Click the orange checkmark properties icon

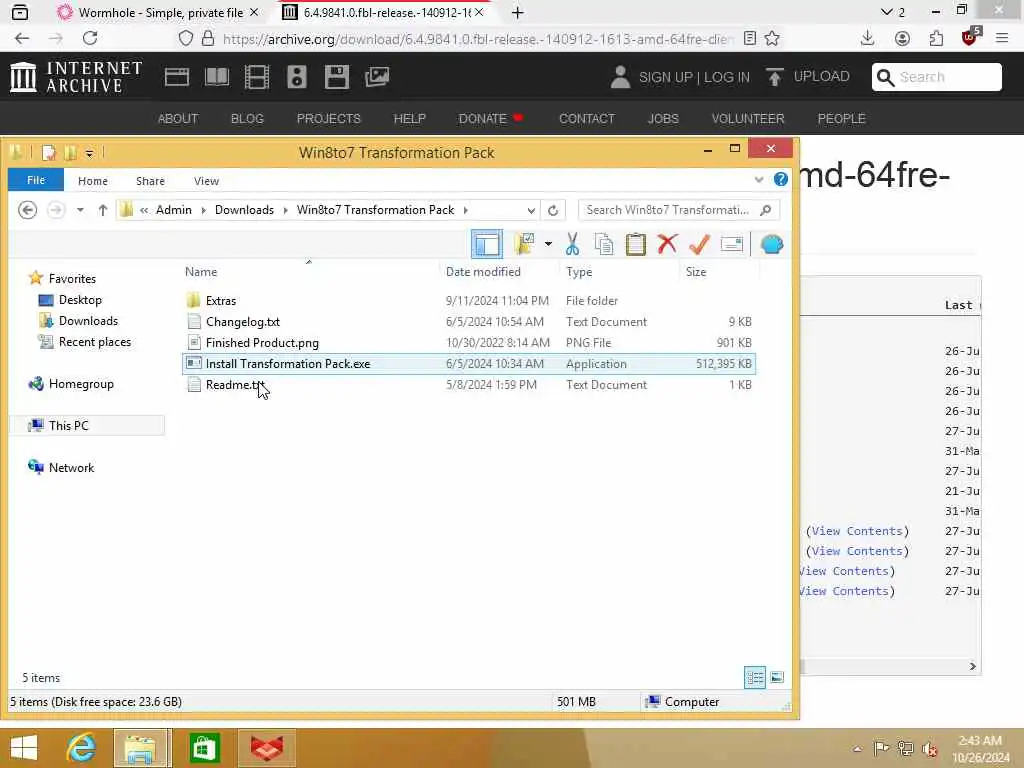point(699,244)
